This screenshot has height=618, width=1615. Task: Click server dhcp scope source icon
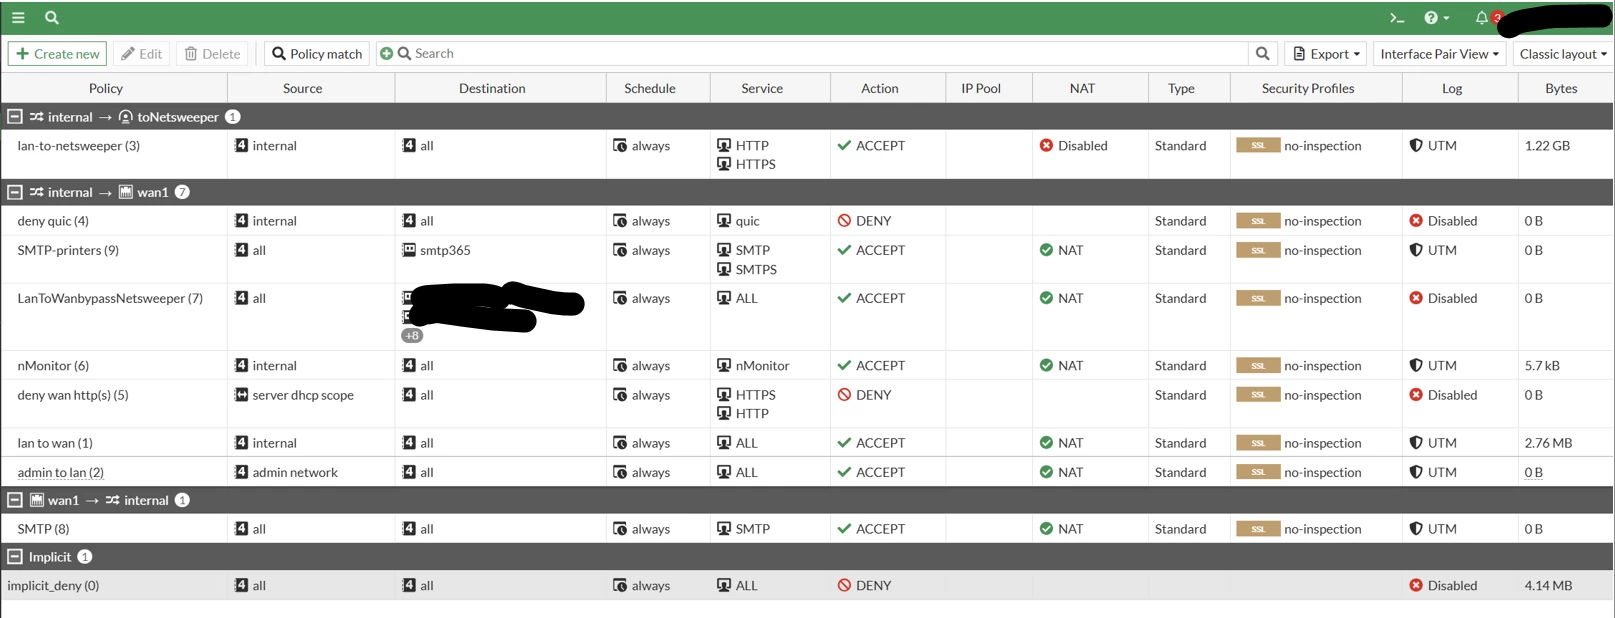click(x=241, y=395)
